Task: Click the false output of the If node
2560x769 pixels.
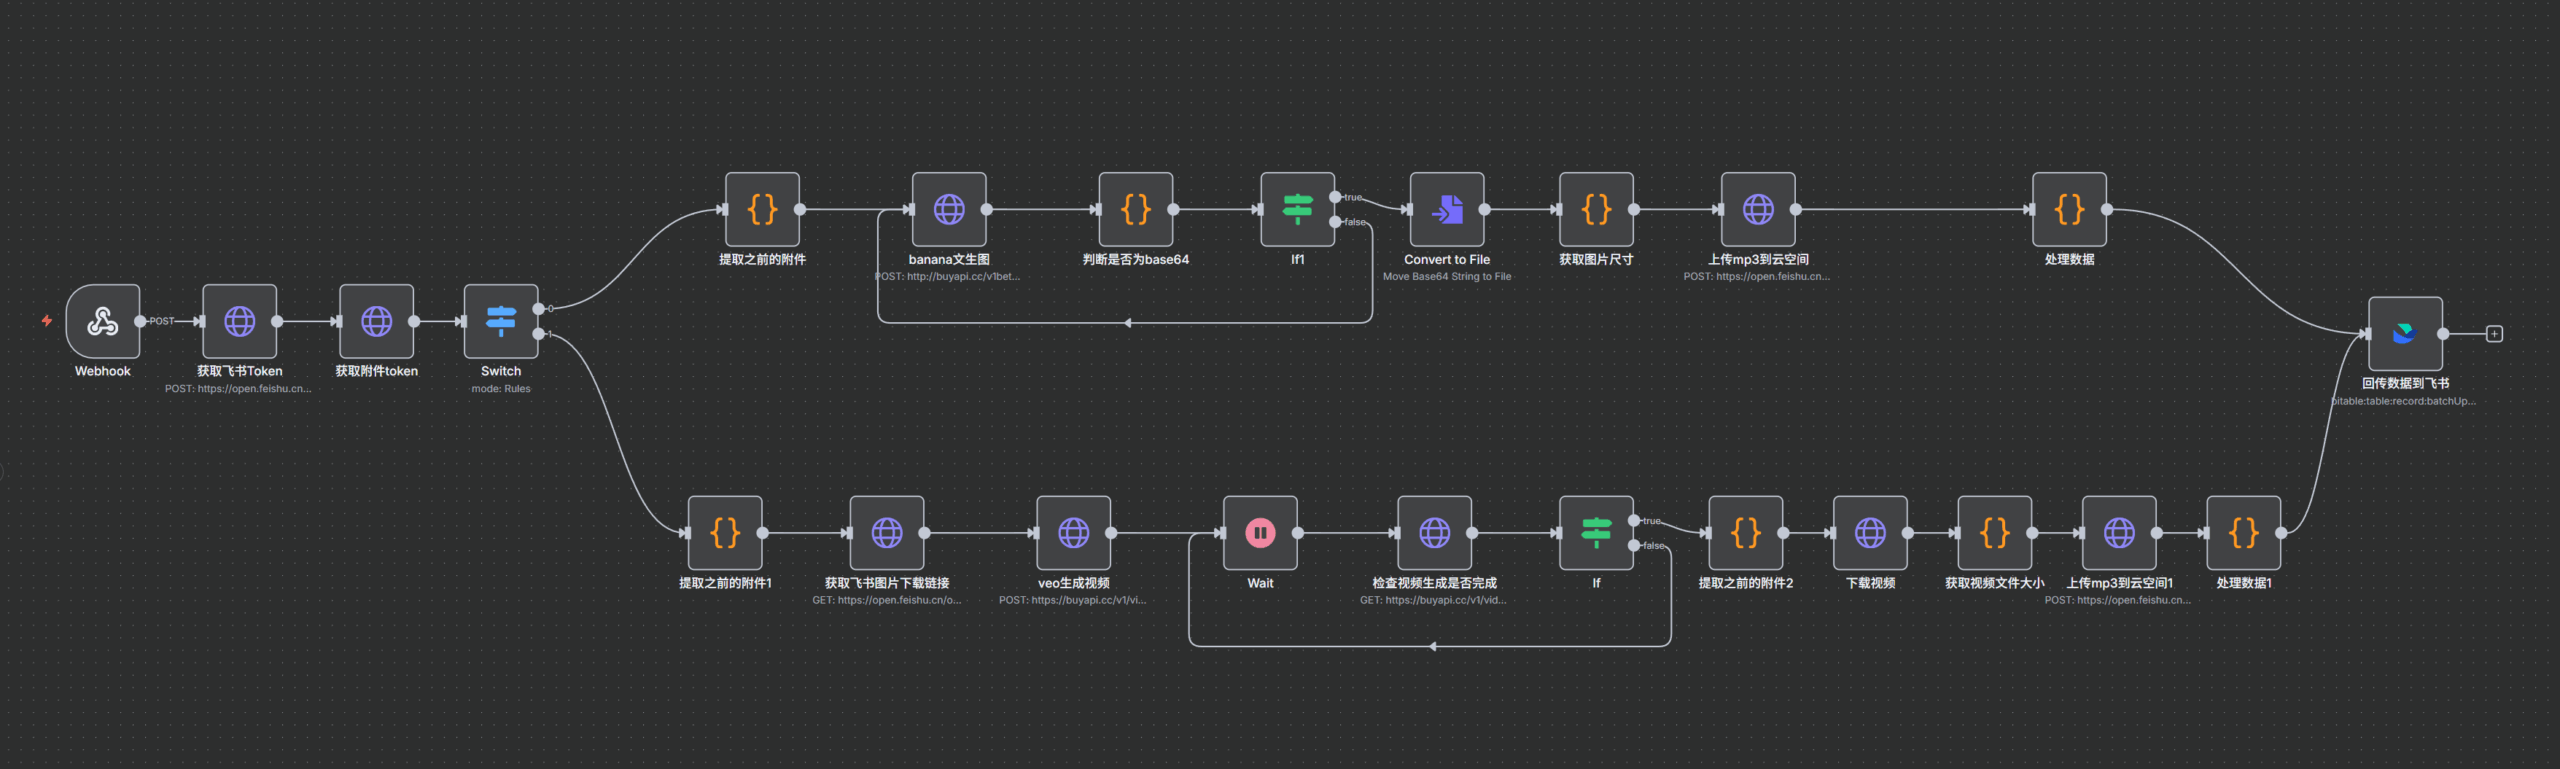Action: (x=1634, y=545)
